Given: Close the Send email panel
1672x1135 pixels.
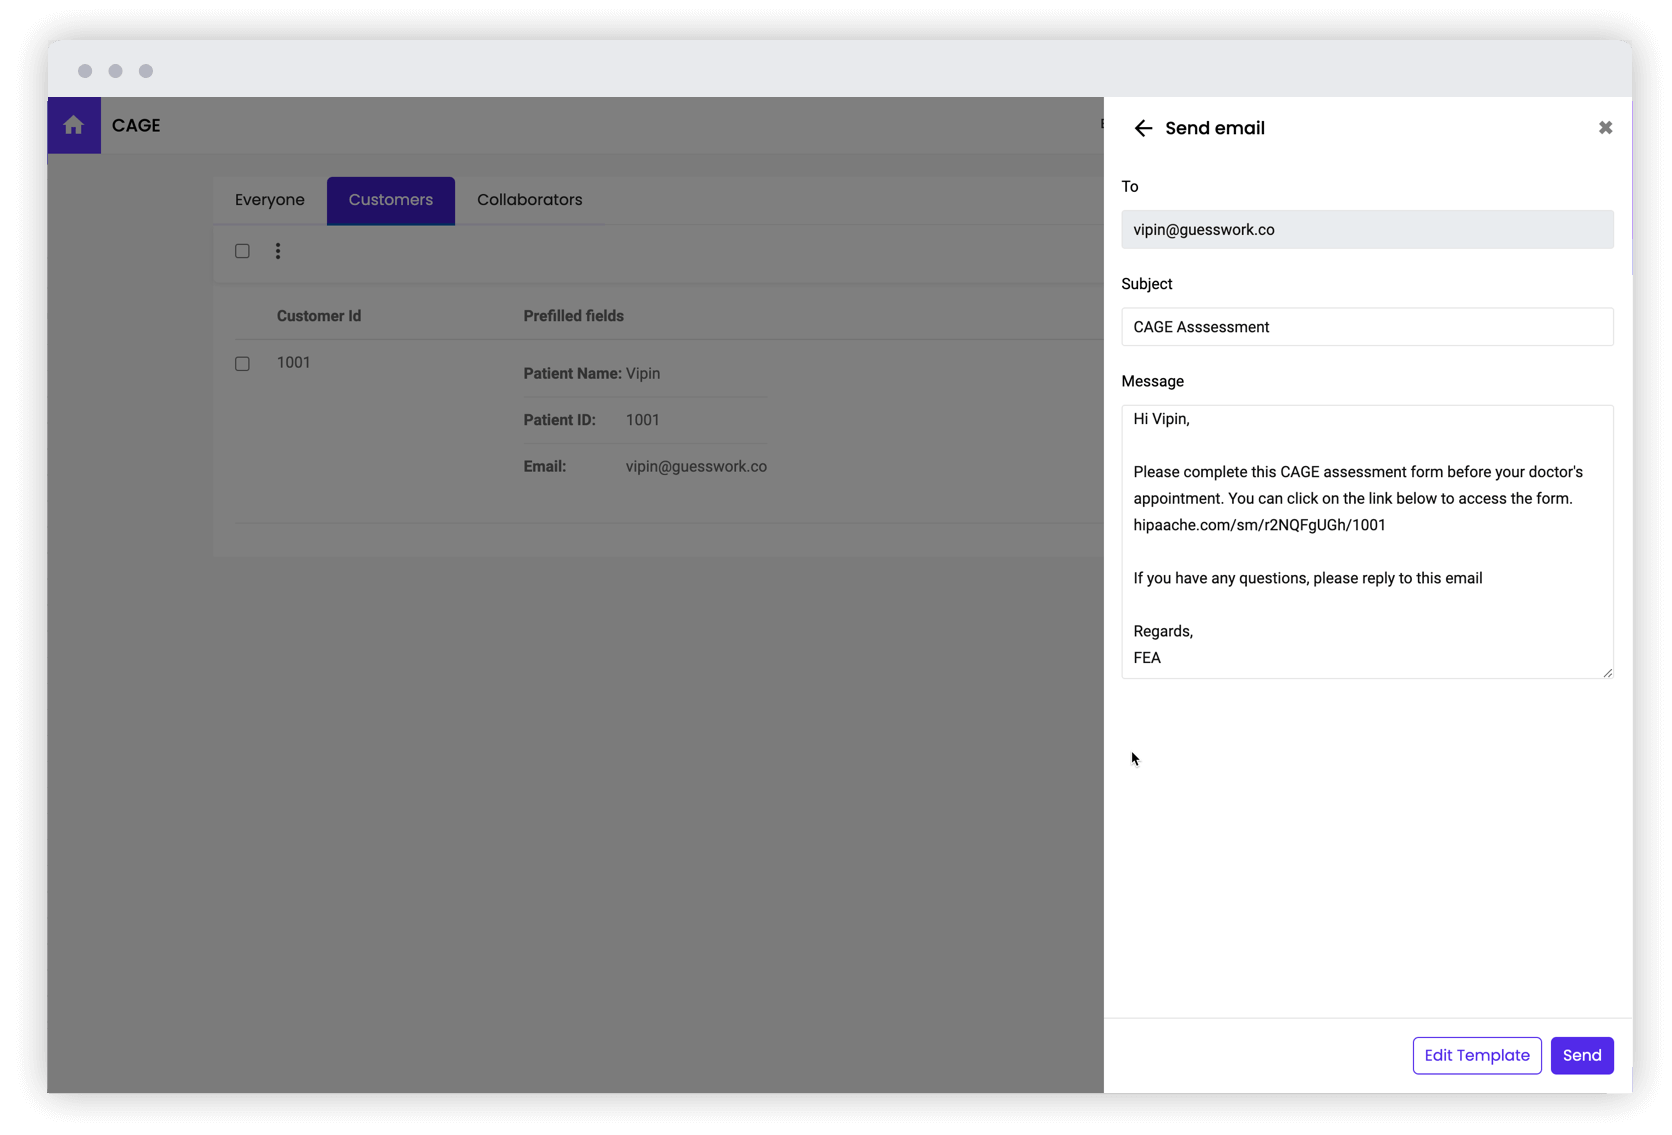Looking at the screenshot, I should 1605,127.
